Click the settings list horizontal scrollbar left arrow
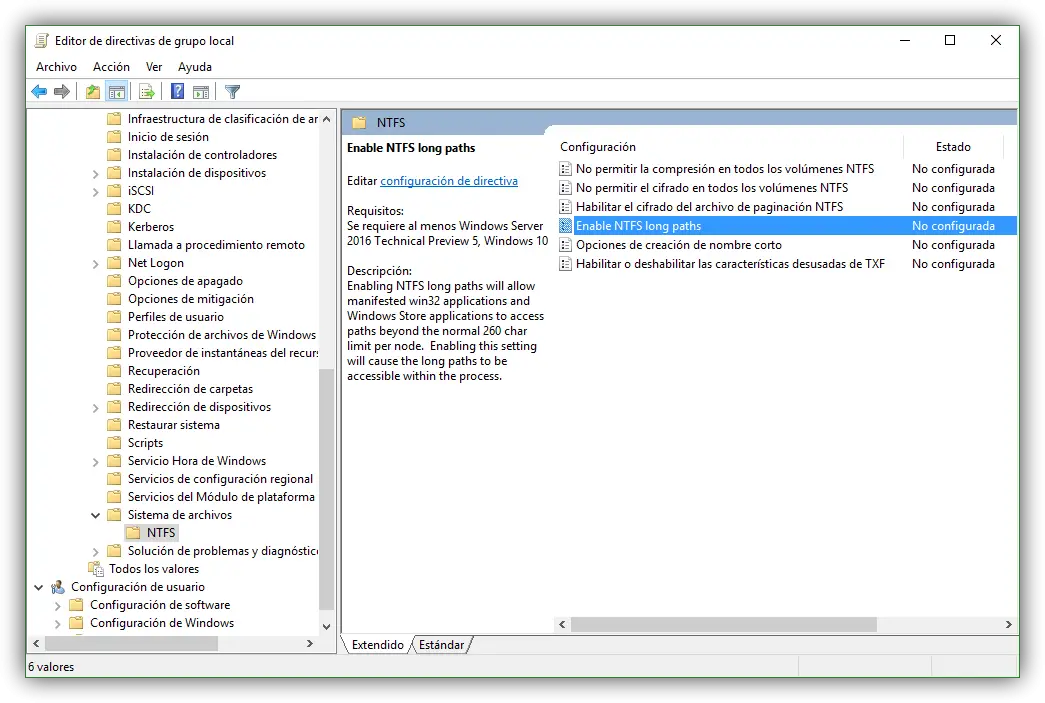This screenshot has width=1045, height=703. click(562, 624)
